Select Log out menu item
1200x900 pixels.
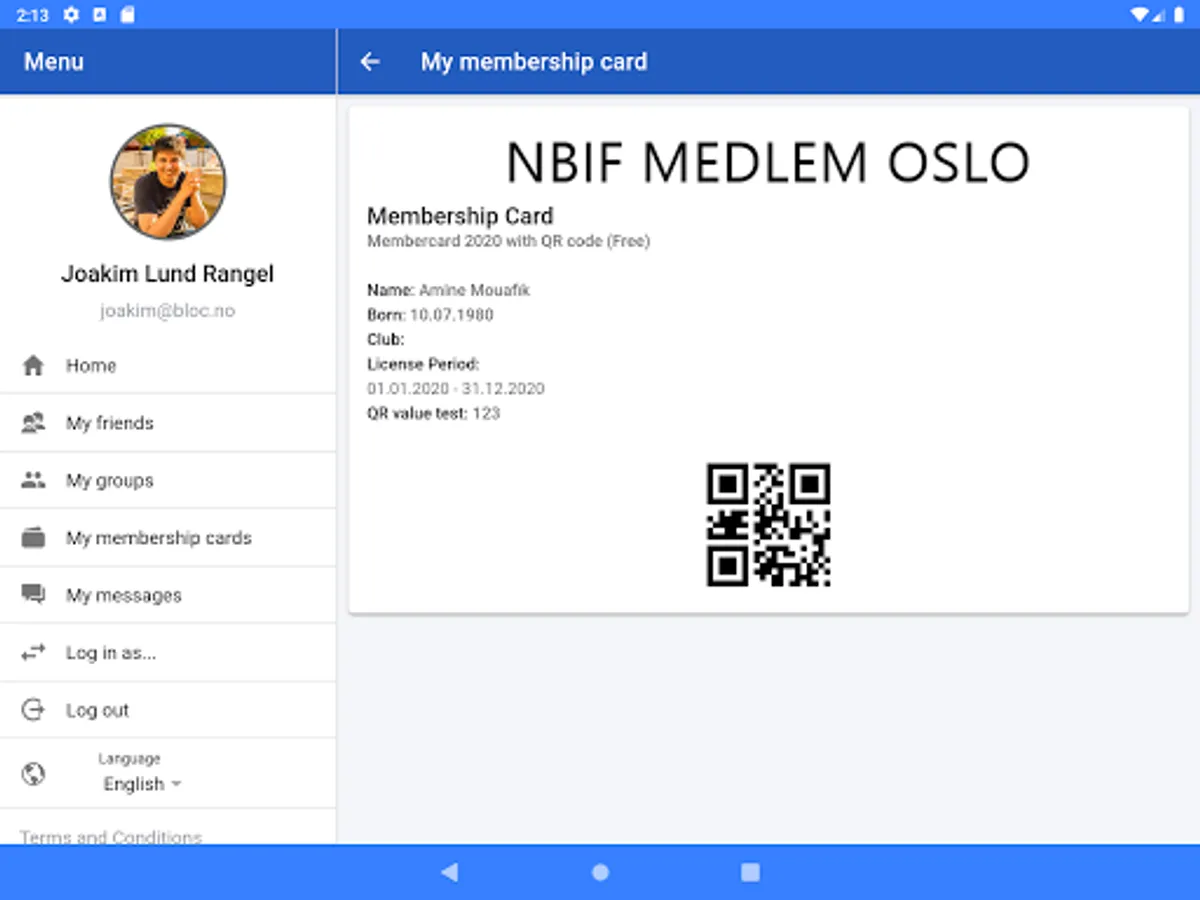(168, 710)
